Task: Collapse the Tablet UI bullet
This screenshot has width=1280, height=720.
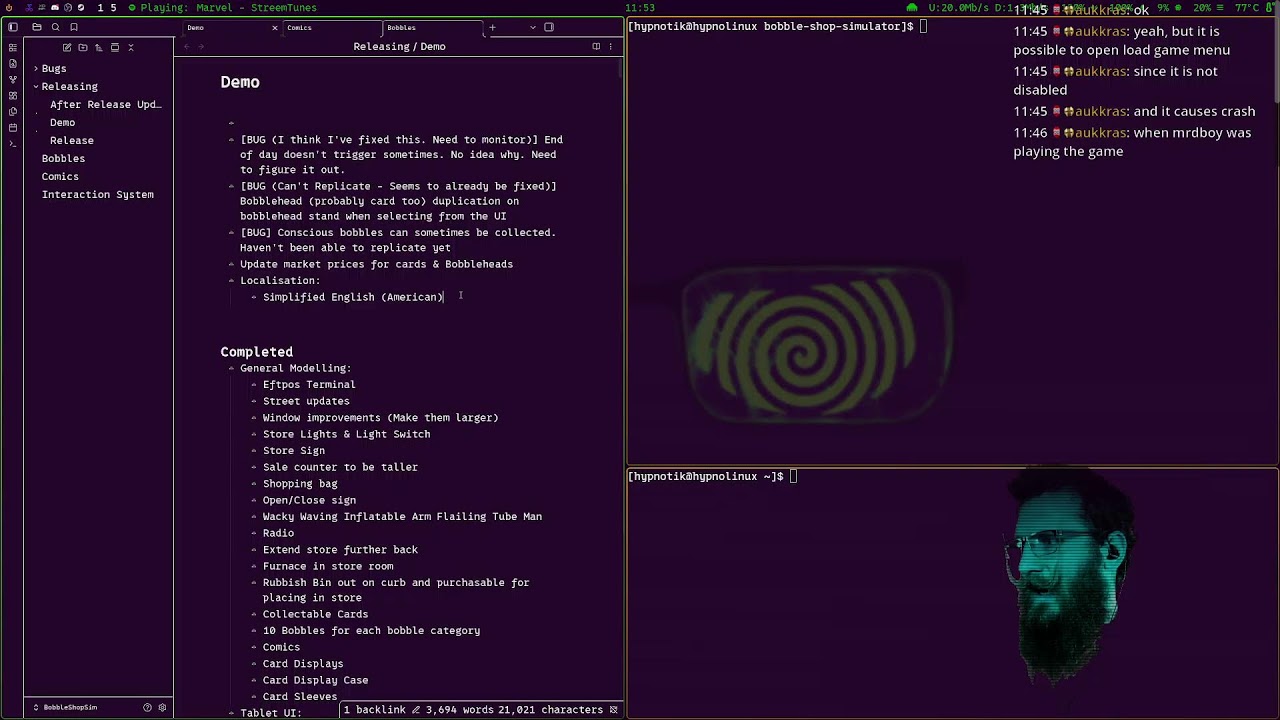Action: point(231,713)
